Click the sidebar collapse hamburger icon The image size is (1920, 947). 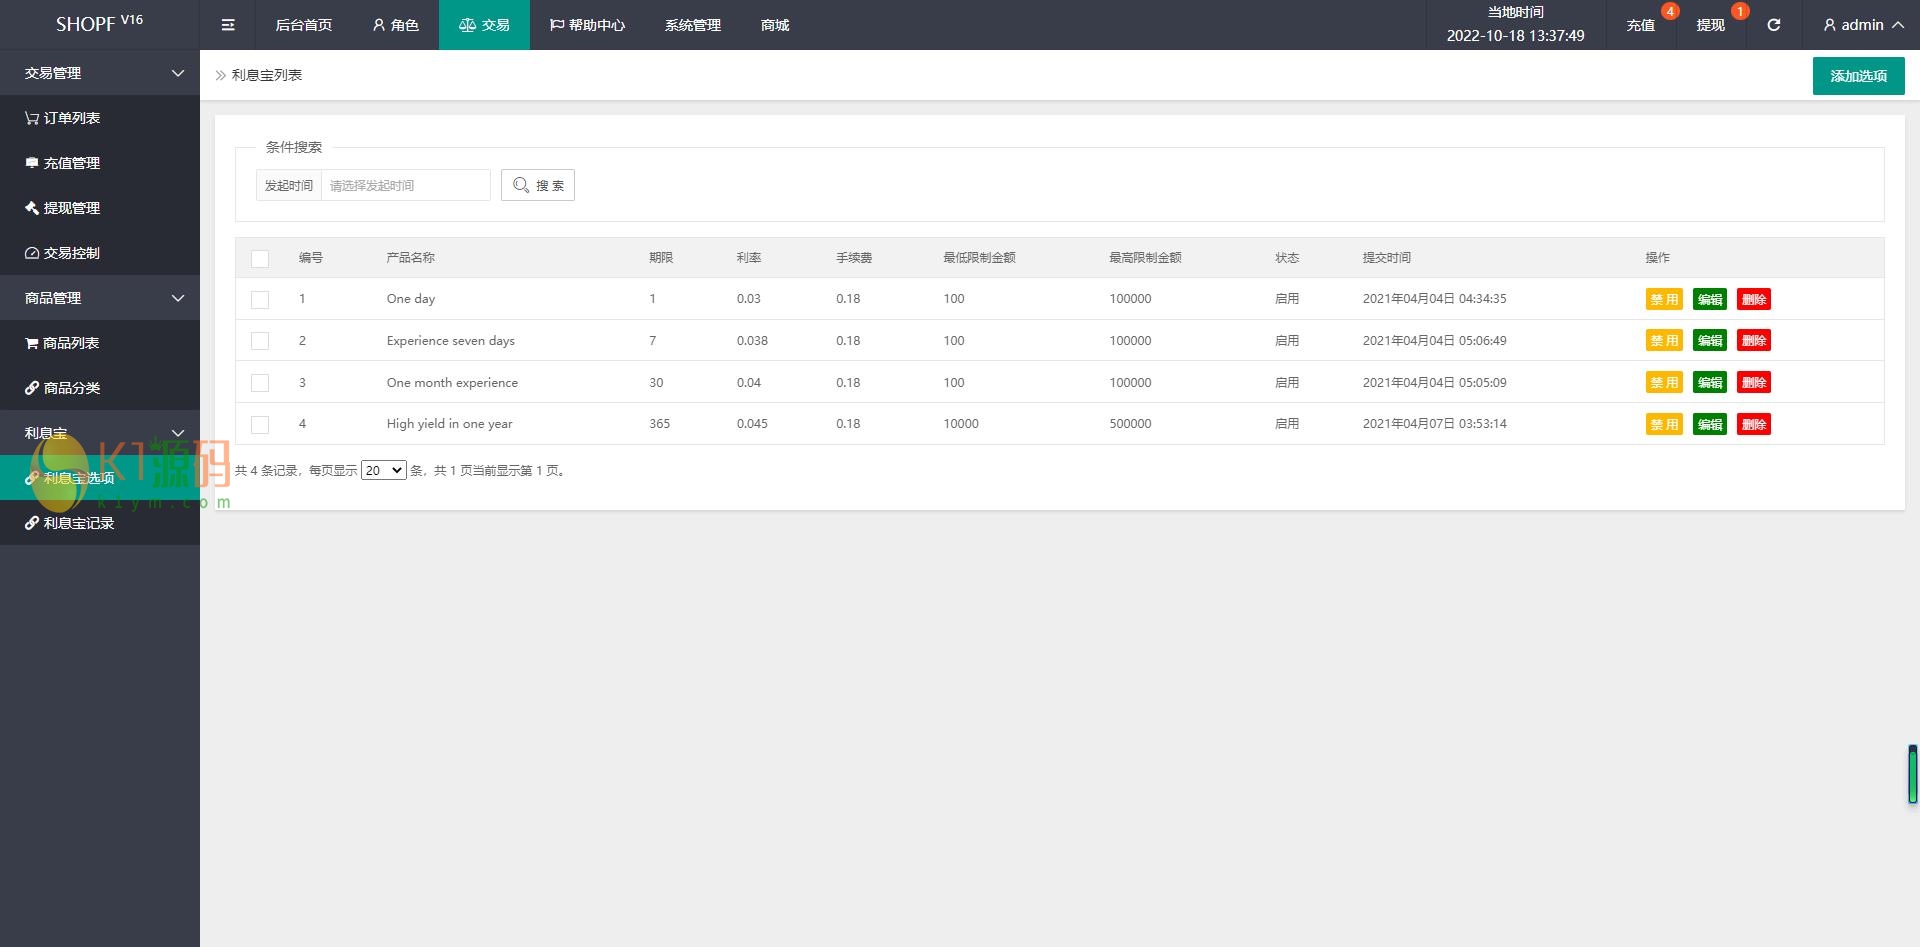(x=228, y=25)
